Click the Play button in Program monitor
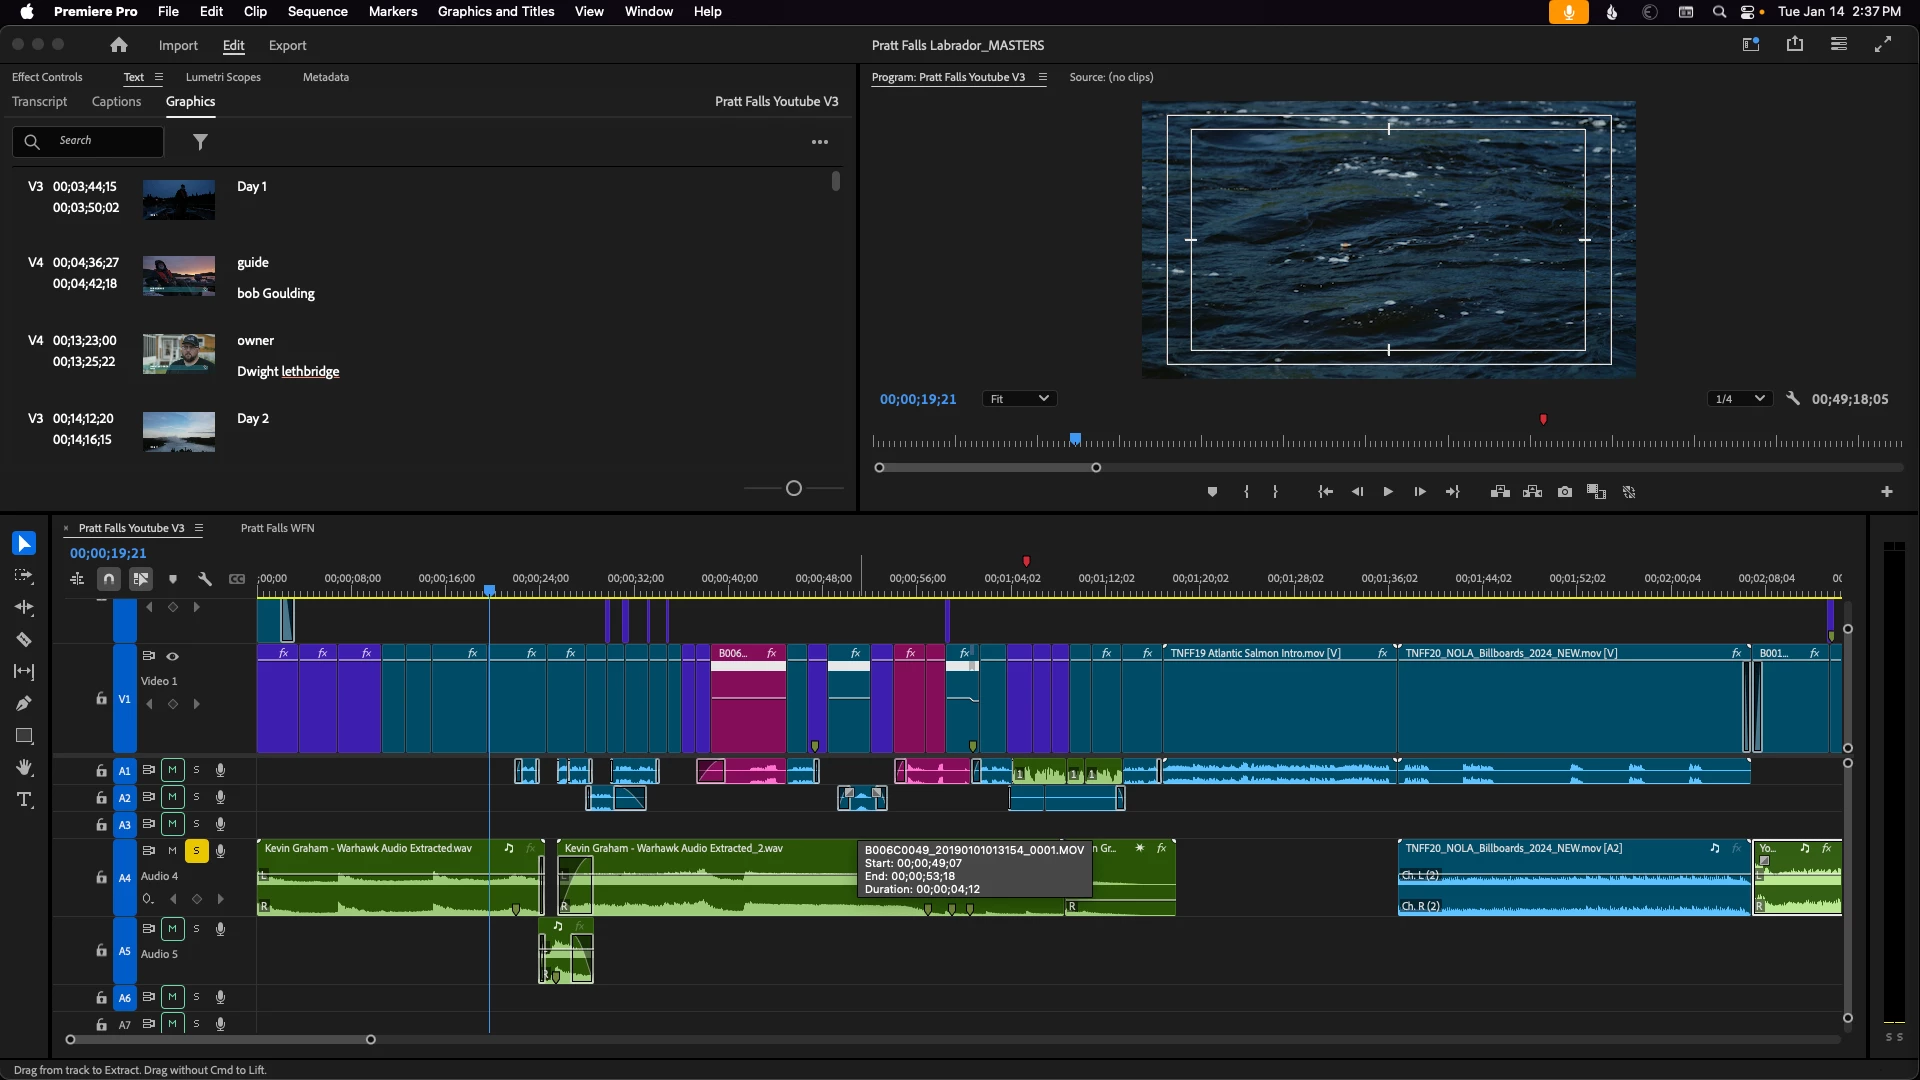Viewport: 1920px width, 1080px height. (x=1388, y=492)
